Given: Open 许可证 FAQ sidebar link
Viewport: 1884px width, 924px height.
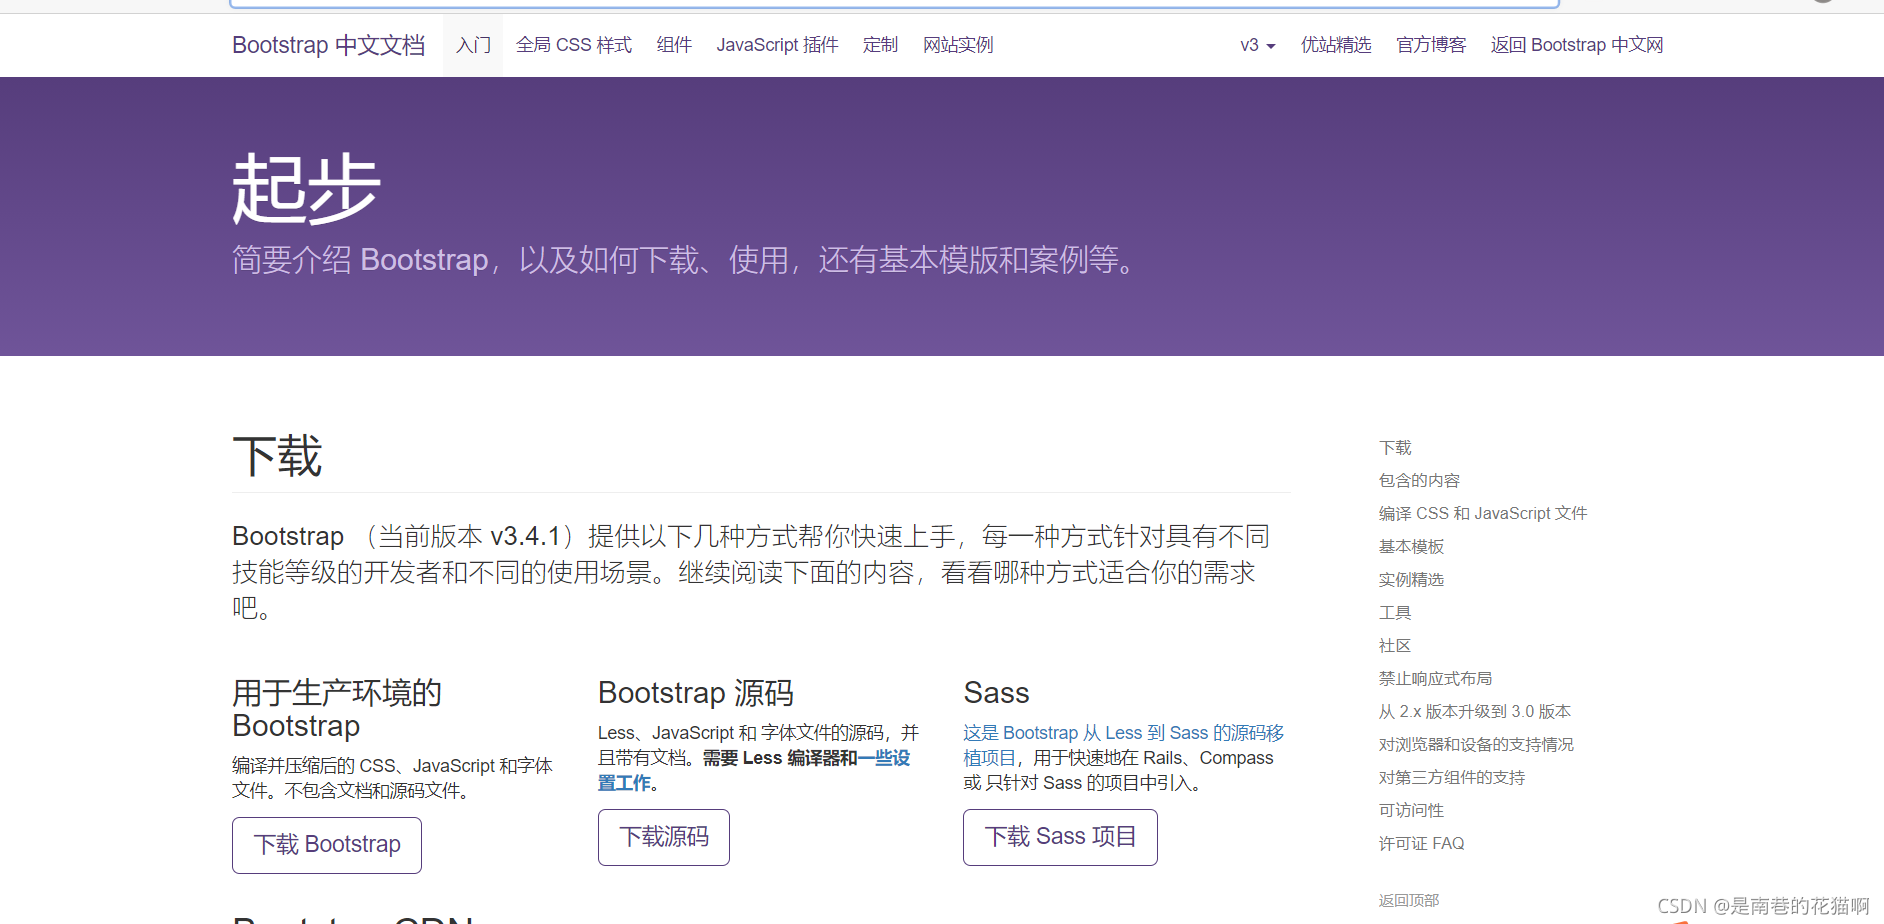Looking at the screenshot, I should [x=1421, y=844].
